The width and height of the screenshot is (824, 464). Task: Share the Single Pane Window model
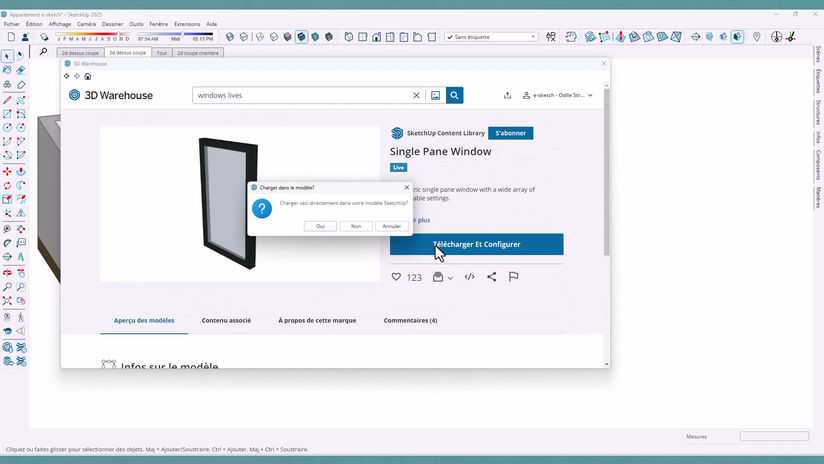pyautogui.click(x=491, y=277)
